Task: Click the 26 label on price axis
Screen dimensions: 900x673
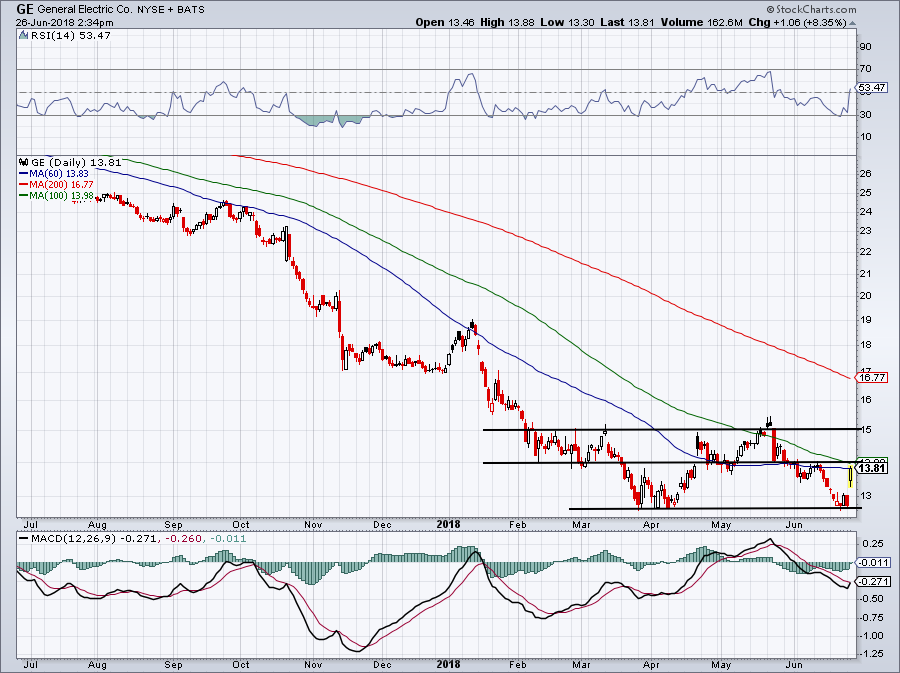Action: (866, 173)
